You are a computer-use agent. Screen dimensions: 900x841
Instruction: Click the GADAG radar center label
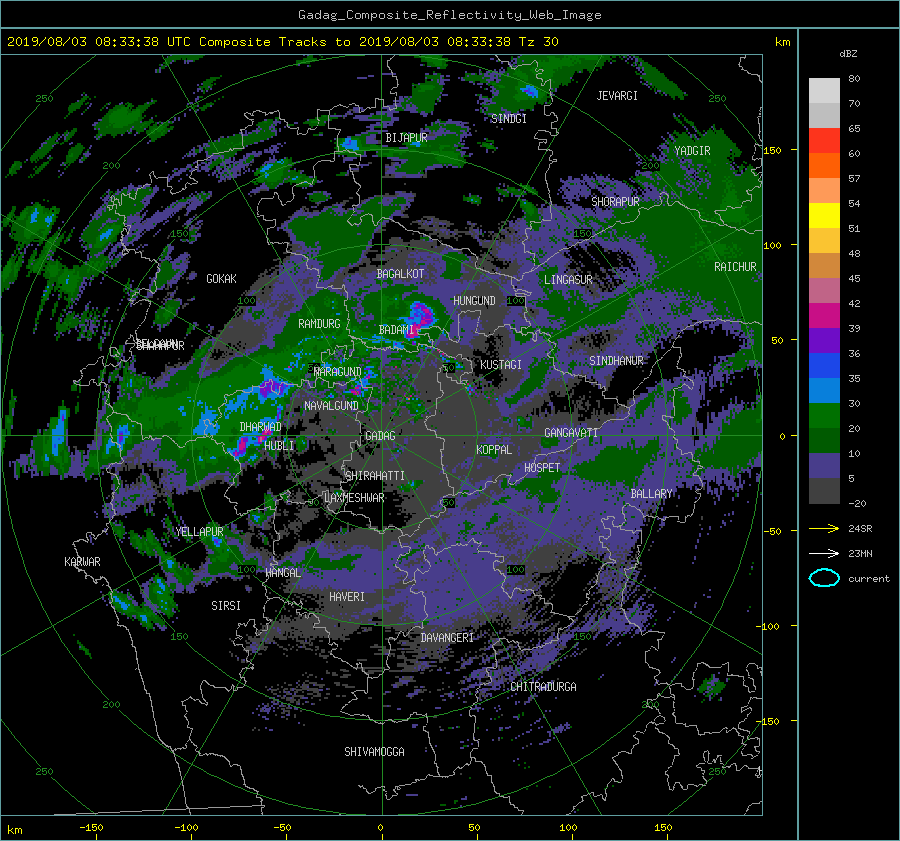(x=380, y=436)
